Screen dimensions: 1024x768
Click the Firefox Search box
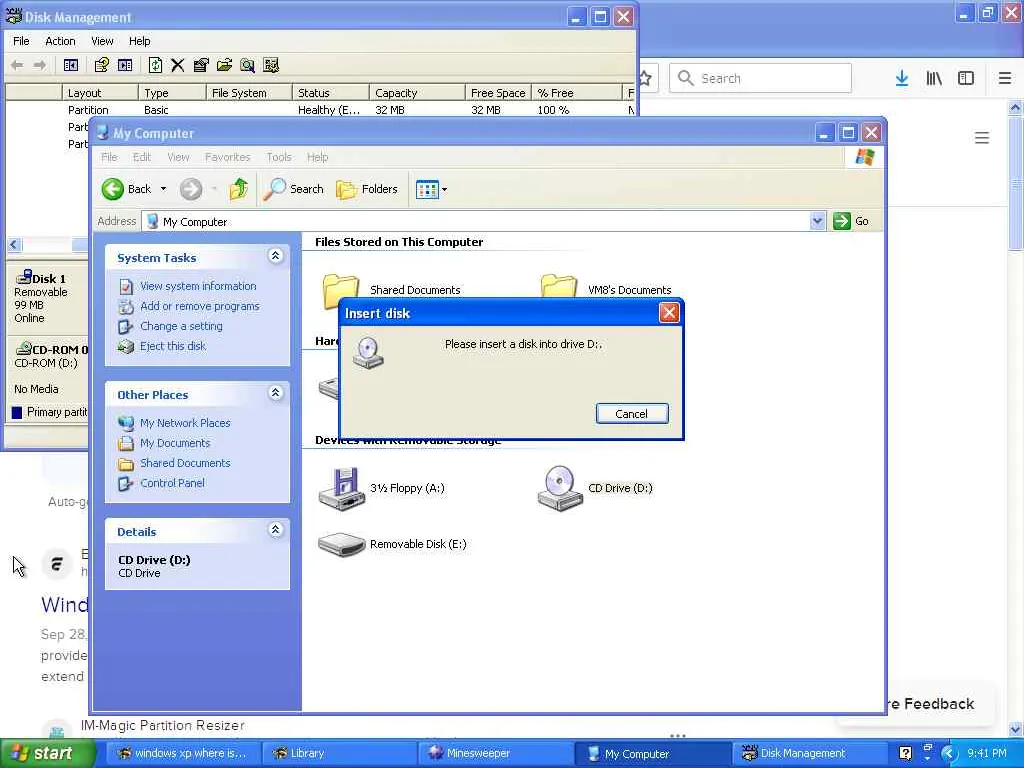point(760,78)
